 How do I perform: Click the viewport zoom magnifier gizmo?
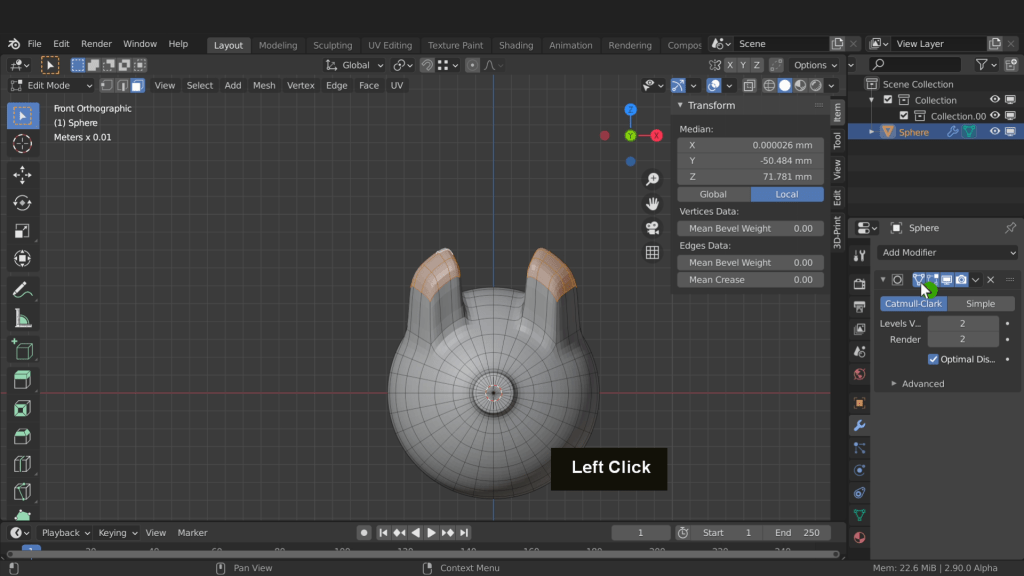(652, 179)
